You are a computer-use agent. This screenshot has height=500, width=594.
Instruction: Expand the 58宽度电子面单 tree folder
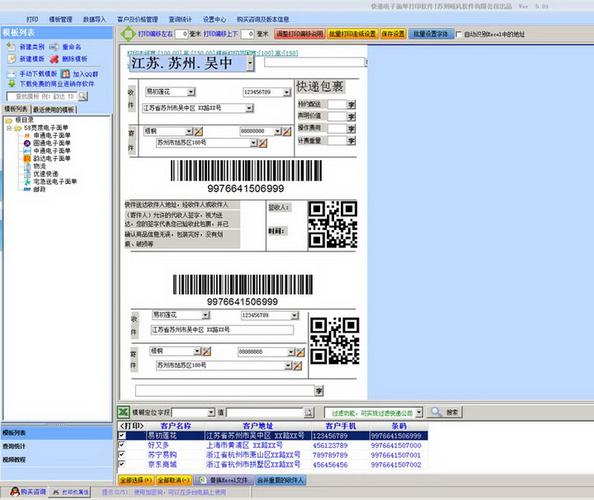[9, 128]
